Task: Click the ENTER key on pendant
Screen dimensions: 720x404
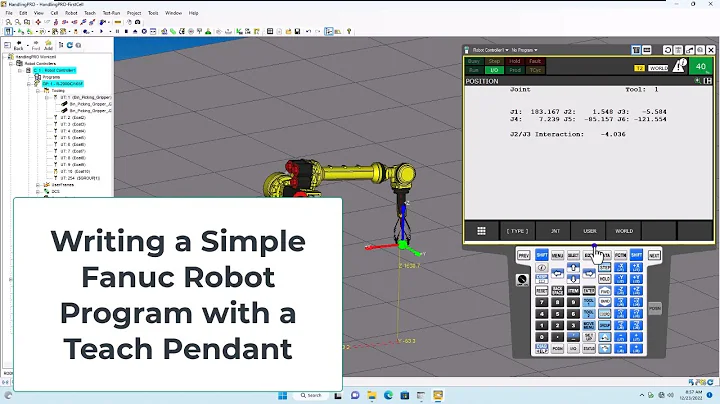Action: point(589,291)
